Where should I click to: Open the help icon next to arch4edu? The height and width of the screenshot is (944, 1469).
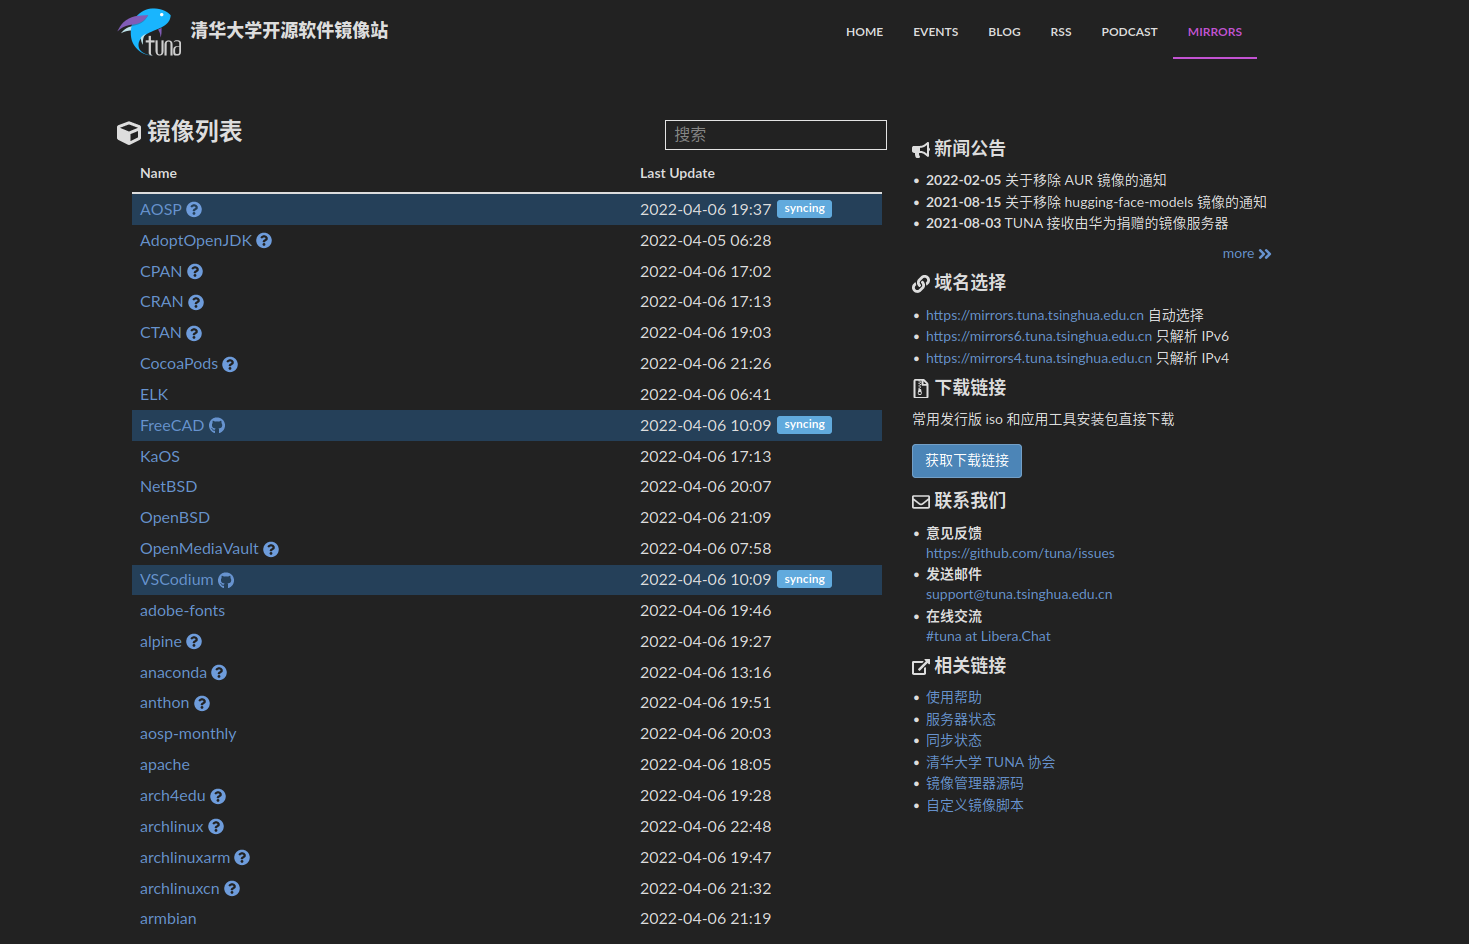pyautogui.click(x=218, y=796)
